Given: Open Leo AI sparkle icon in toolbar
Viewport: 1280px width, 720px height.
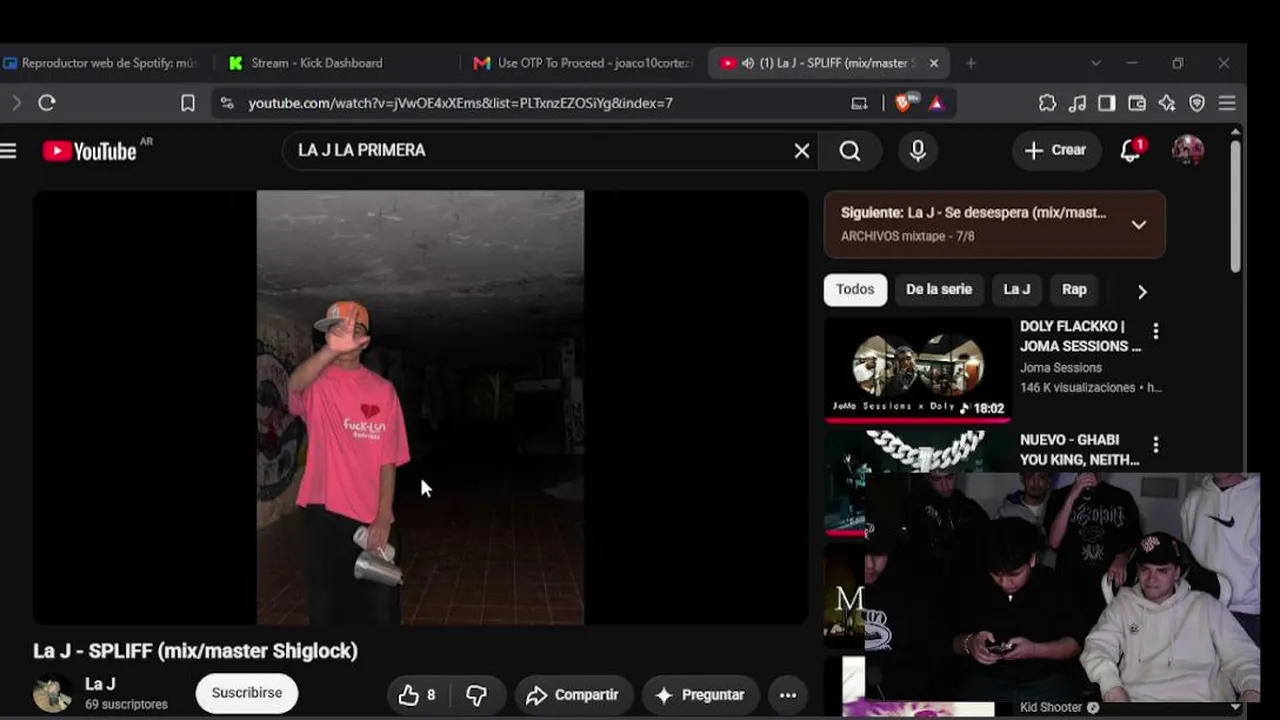Looking at the screenshot, I should [1167, 103].
